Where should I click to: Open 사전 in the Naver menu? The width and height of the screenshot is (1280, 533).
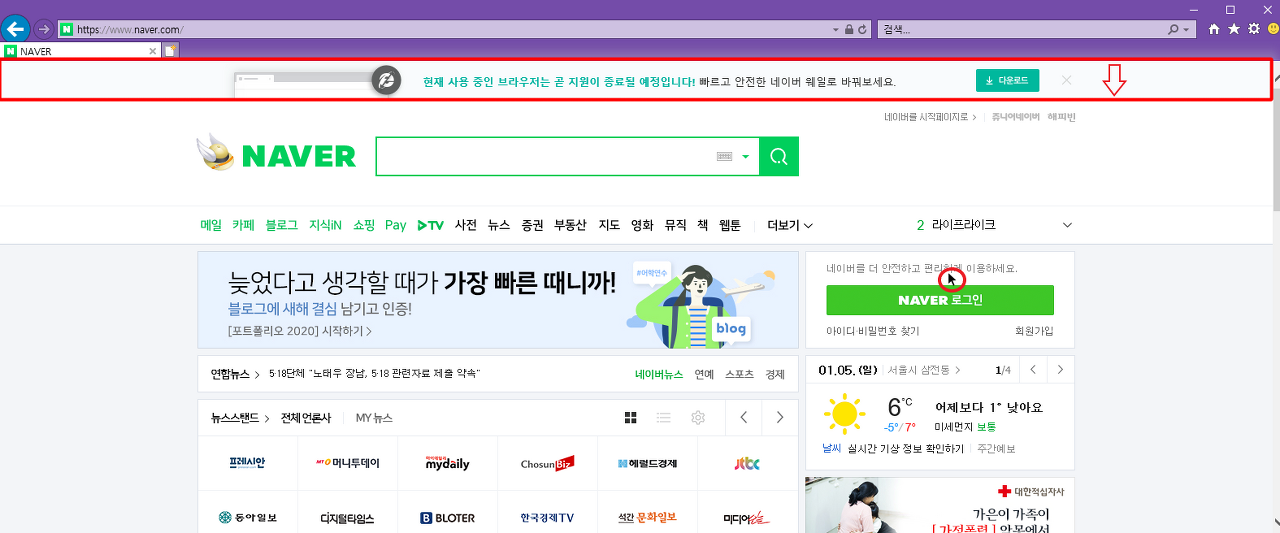pyautogui.click(x=466, y=225)
